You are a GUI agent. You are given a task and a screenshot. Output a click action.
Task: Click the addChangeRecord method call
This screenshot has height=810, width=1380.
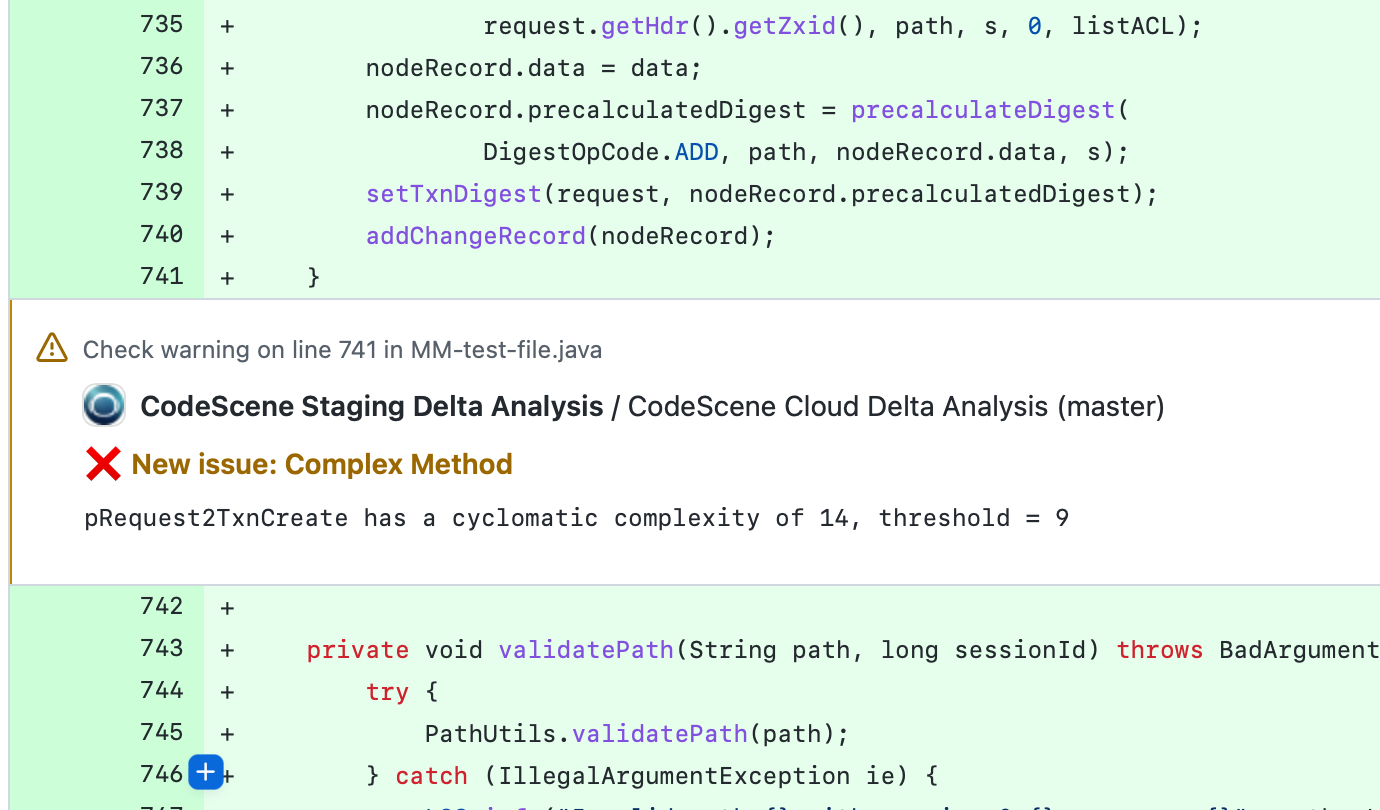tap(476, 236)
